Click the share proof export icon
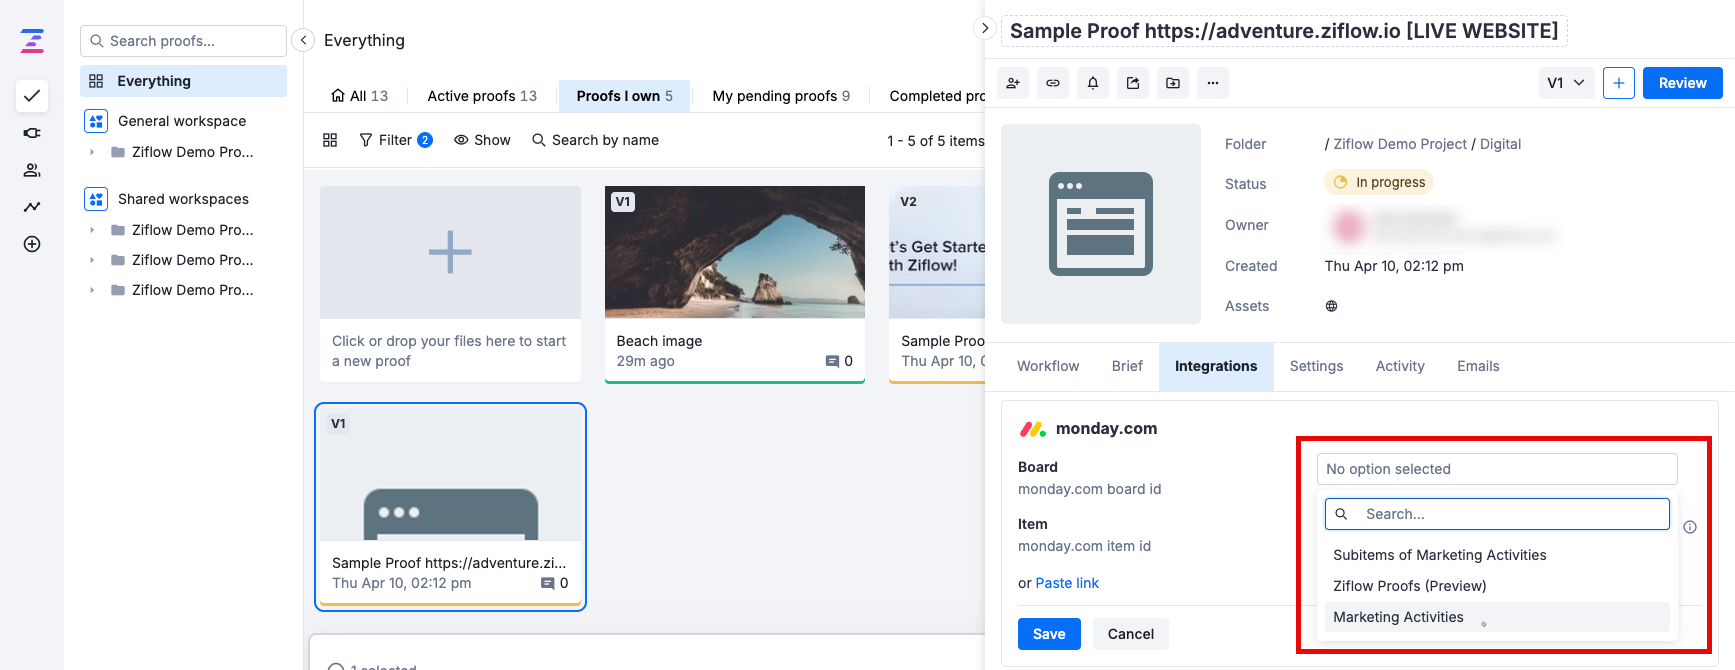Screen dimensions: 1735x670 pyautogui.click(x=1133, y=83)
